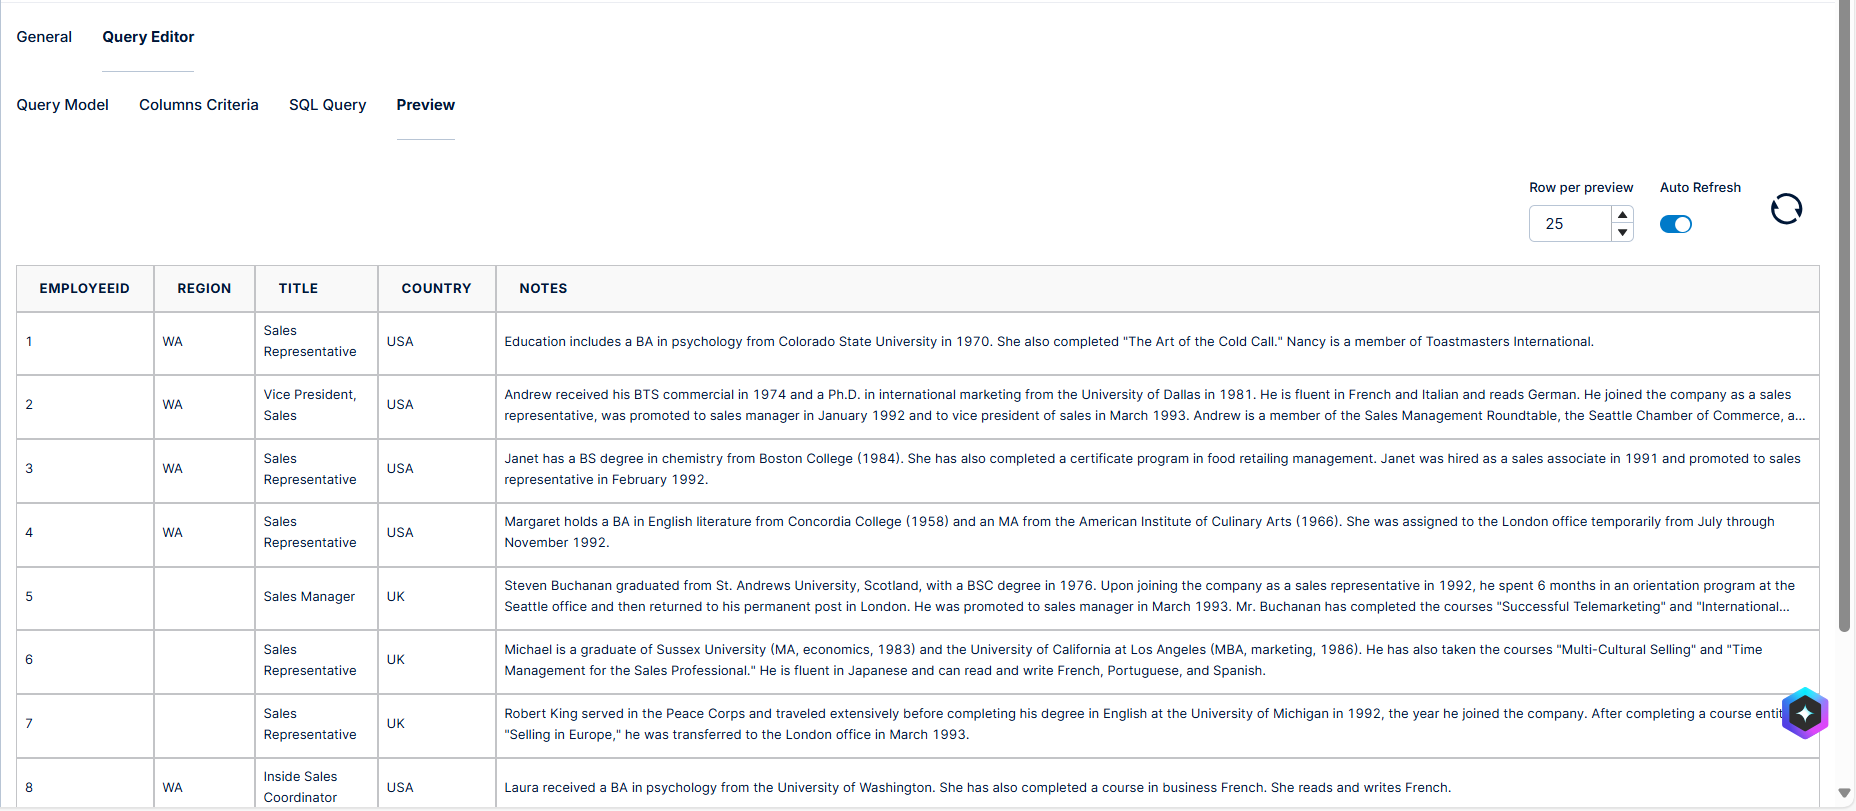Increase Row per preview value
This screenshot has height=811, width=1856.
pos(1622,215)
